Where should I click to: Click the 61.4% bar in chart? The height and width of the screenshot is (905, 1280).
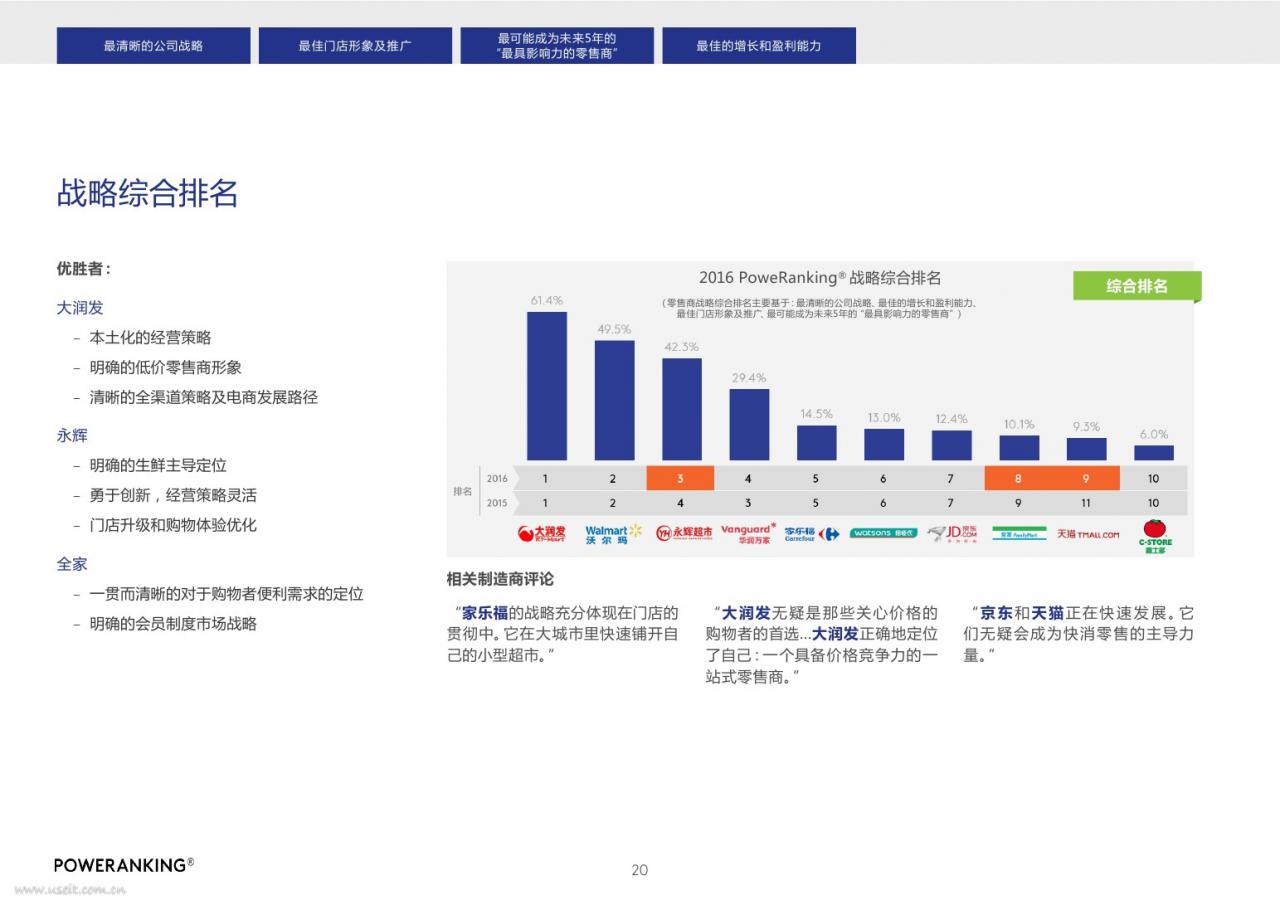(547, 386)
